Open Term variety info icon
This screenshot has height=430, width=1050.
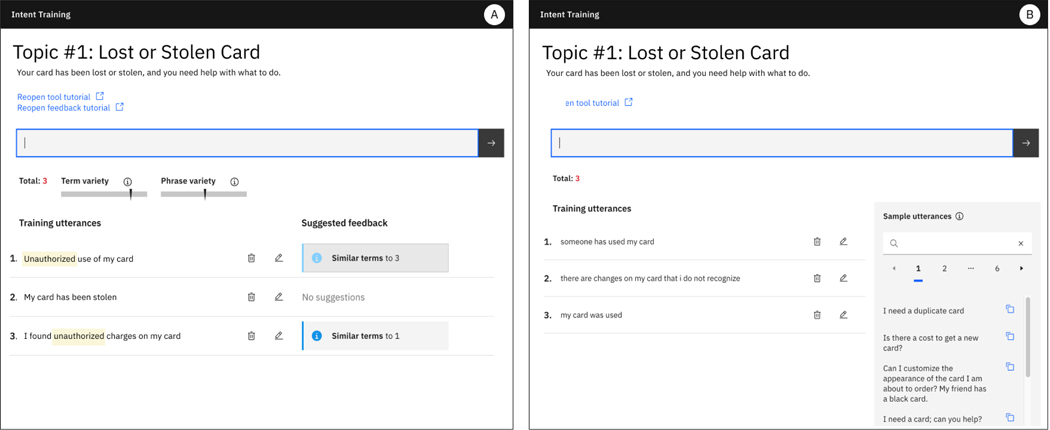tap(127, 182)
